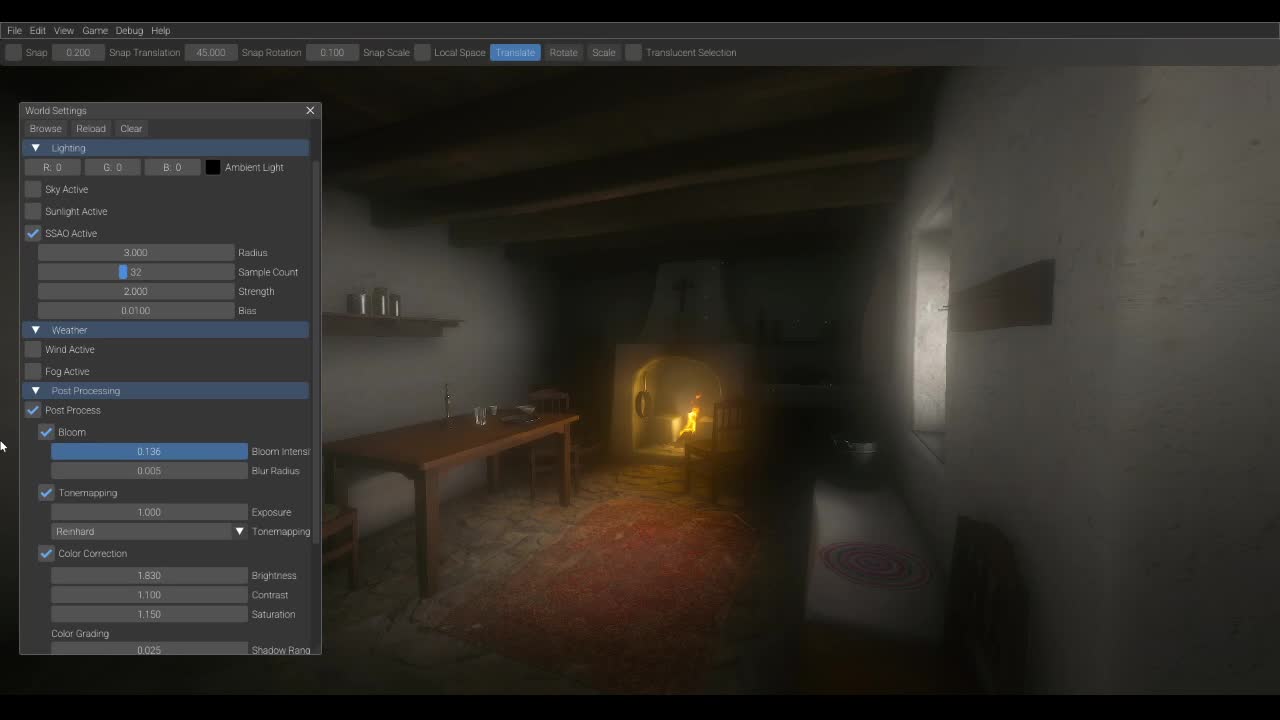Image resolution: width=1280 pixels, height=720 pixels.
Task: Open the Debug menu
Action: (x=129, y=31)
